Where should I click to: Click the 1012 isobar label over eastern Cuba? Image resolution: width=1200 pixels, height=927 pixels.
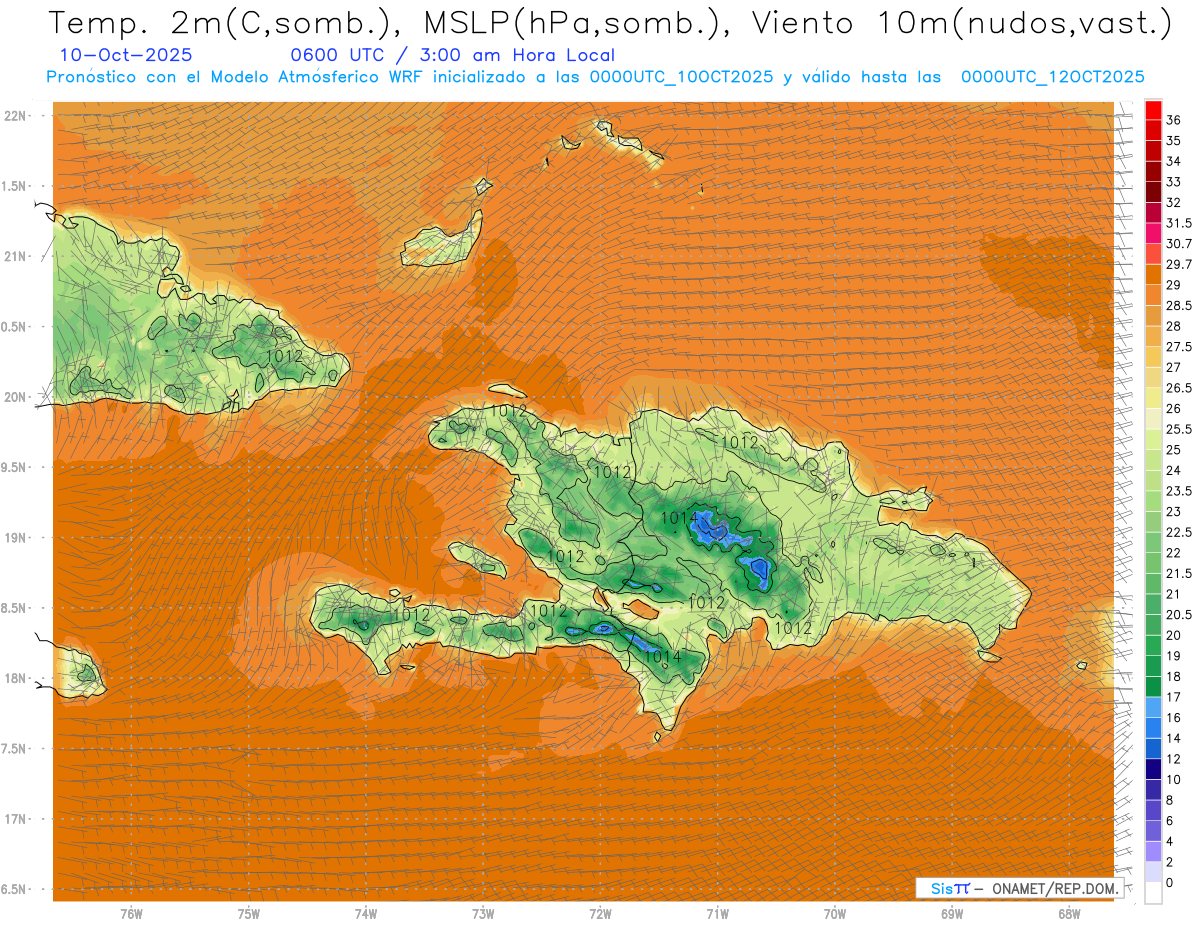point(285,355)
